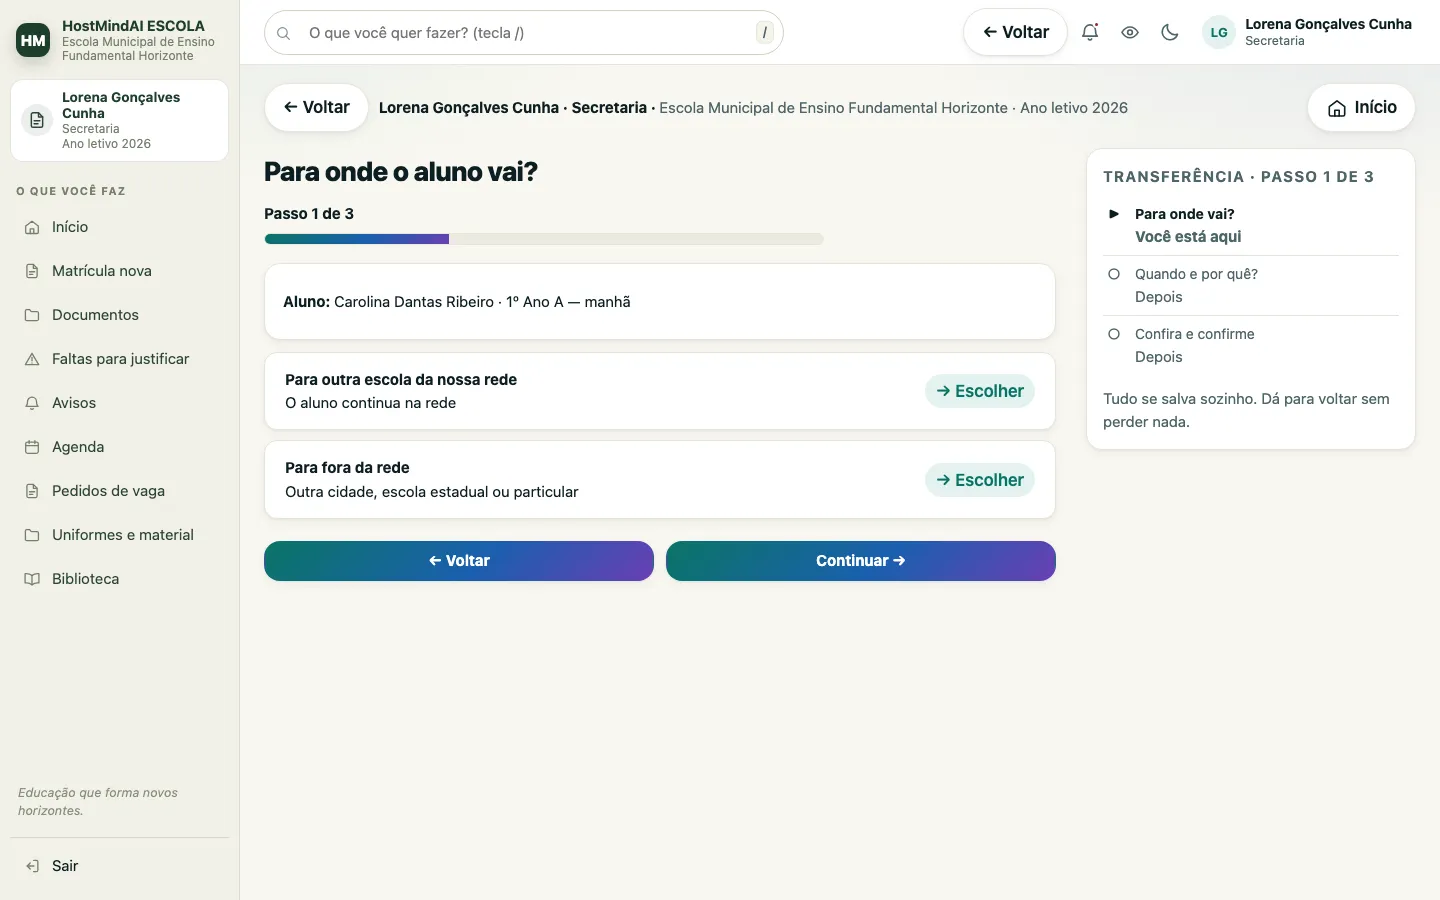Click the Biblioteca book icon
This screenshot has height=900, width=1440.
[x=32, y=579]
